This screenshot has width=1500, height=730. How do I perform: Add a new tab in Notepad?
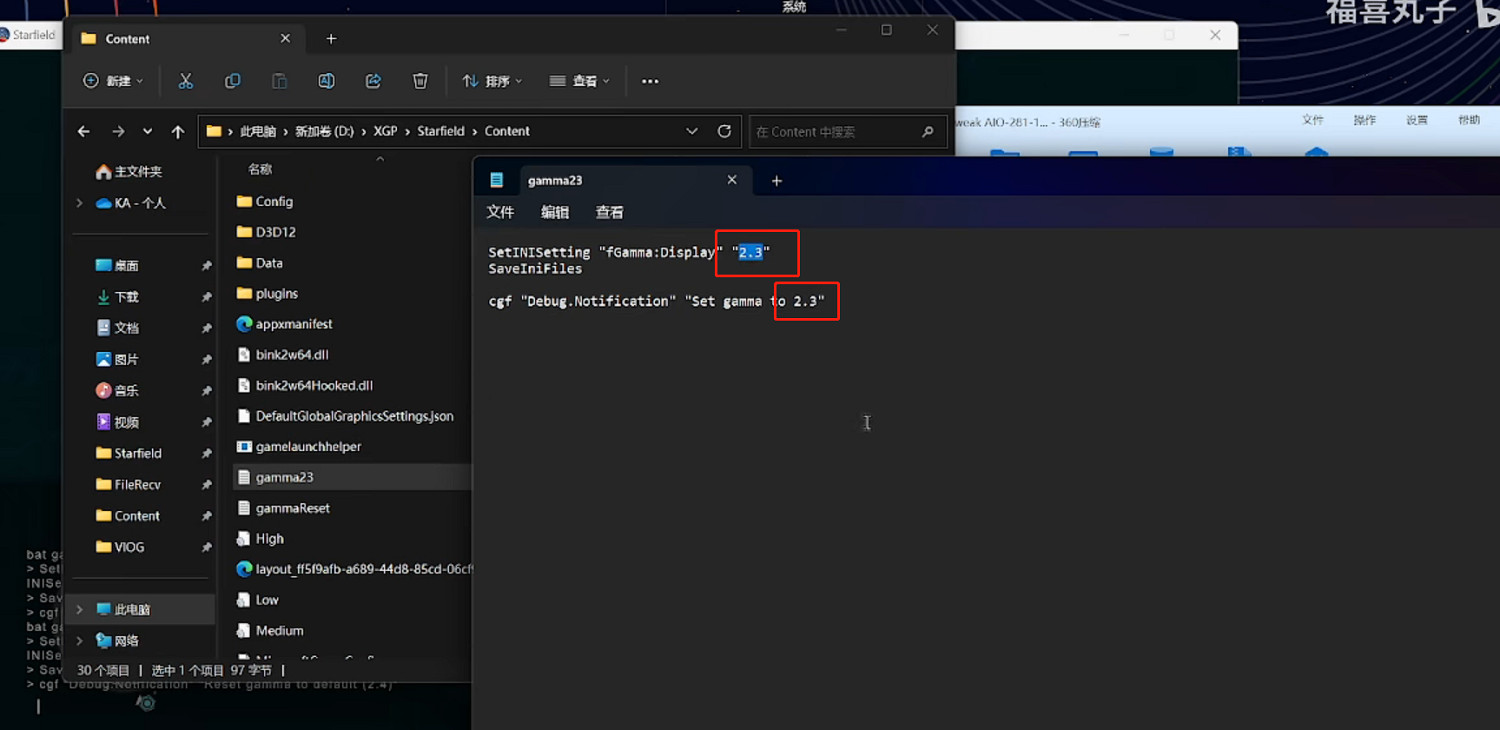[776, 181]
